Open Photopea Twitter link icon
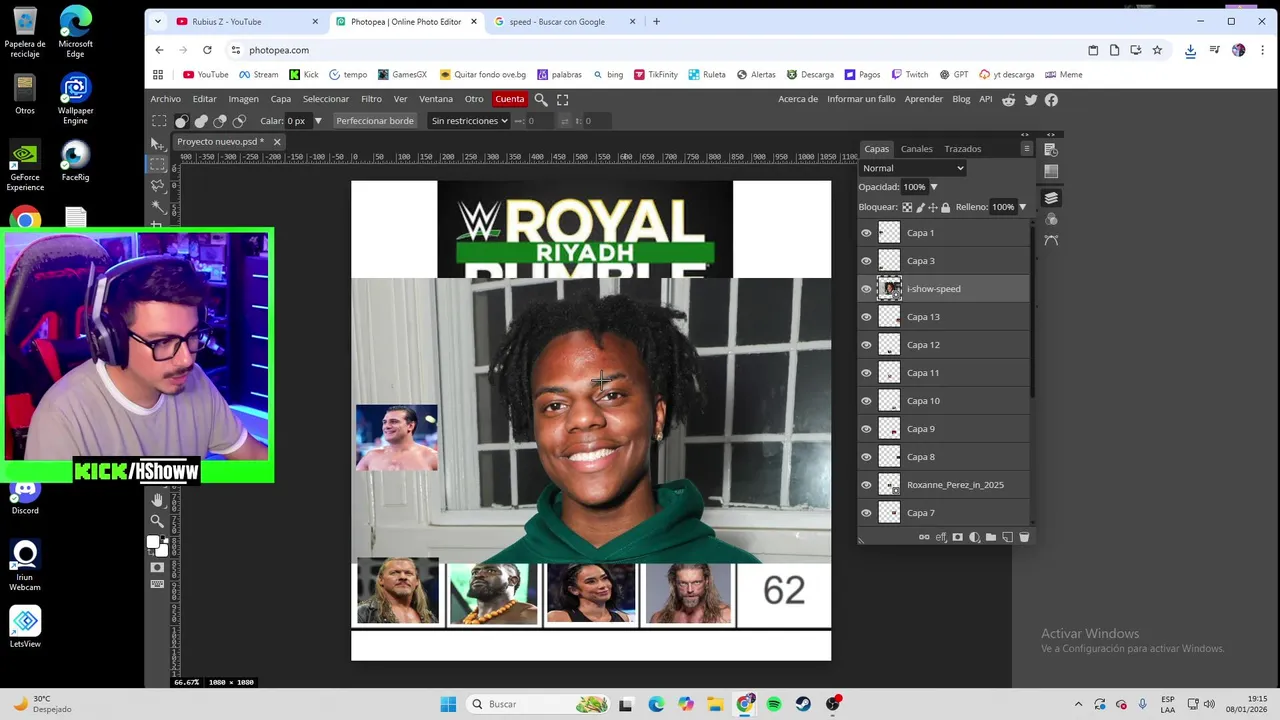 (1031, 99)
